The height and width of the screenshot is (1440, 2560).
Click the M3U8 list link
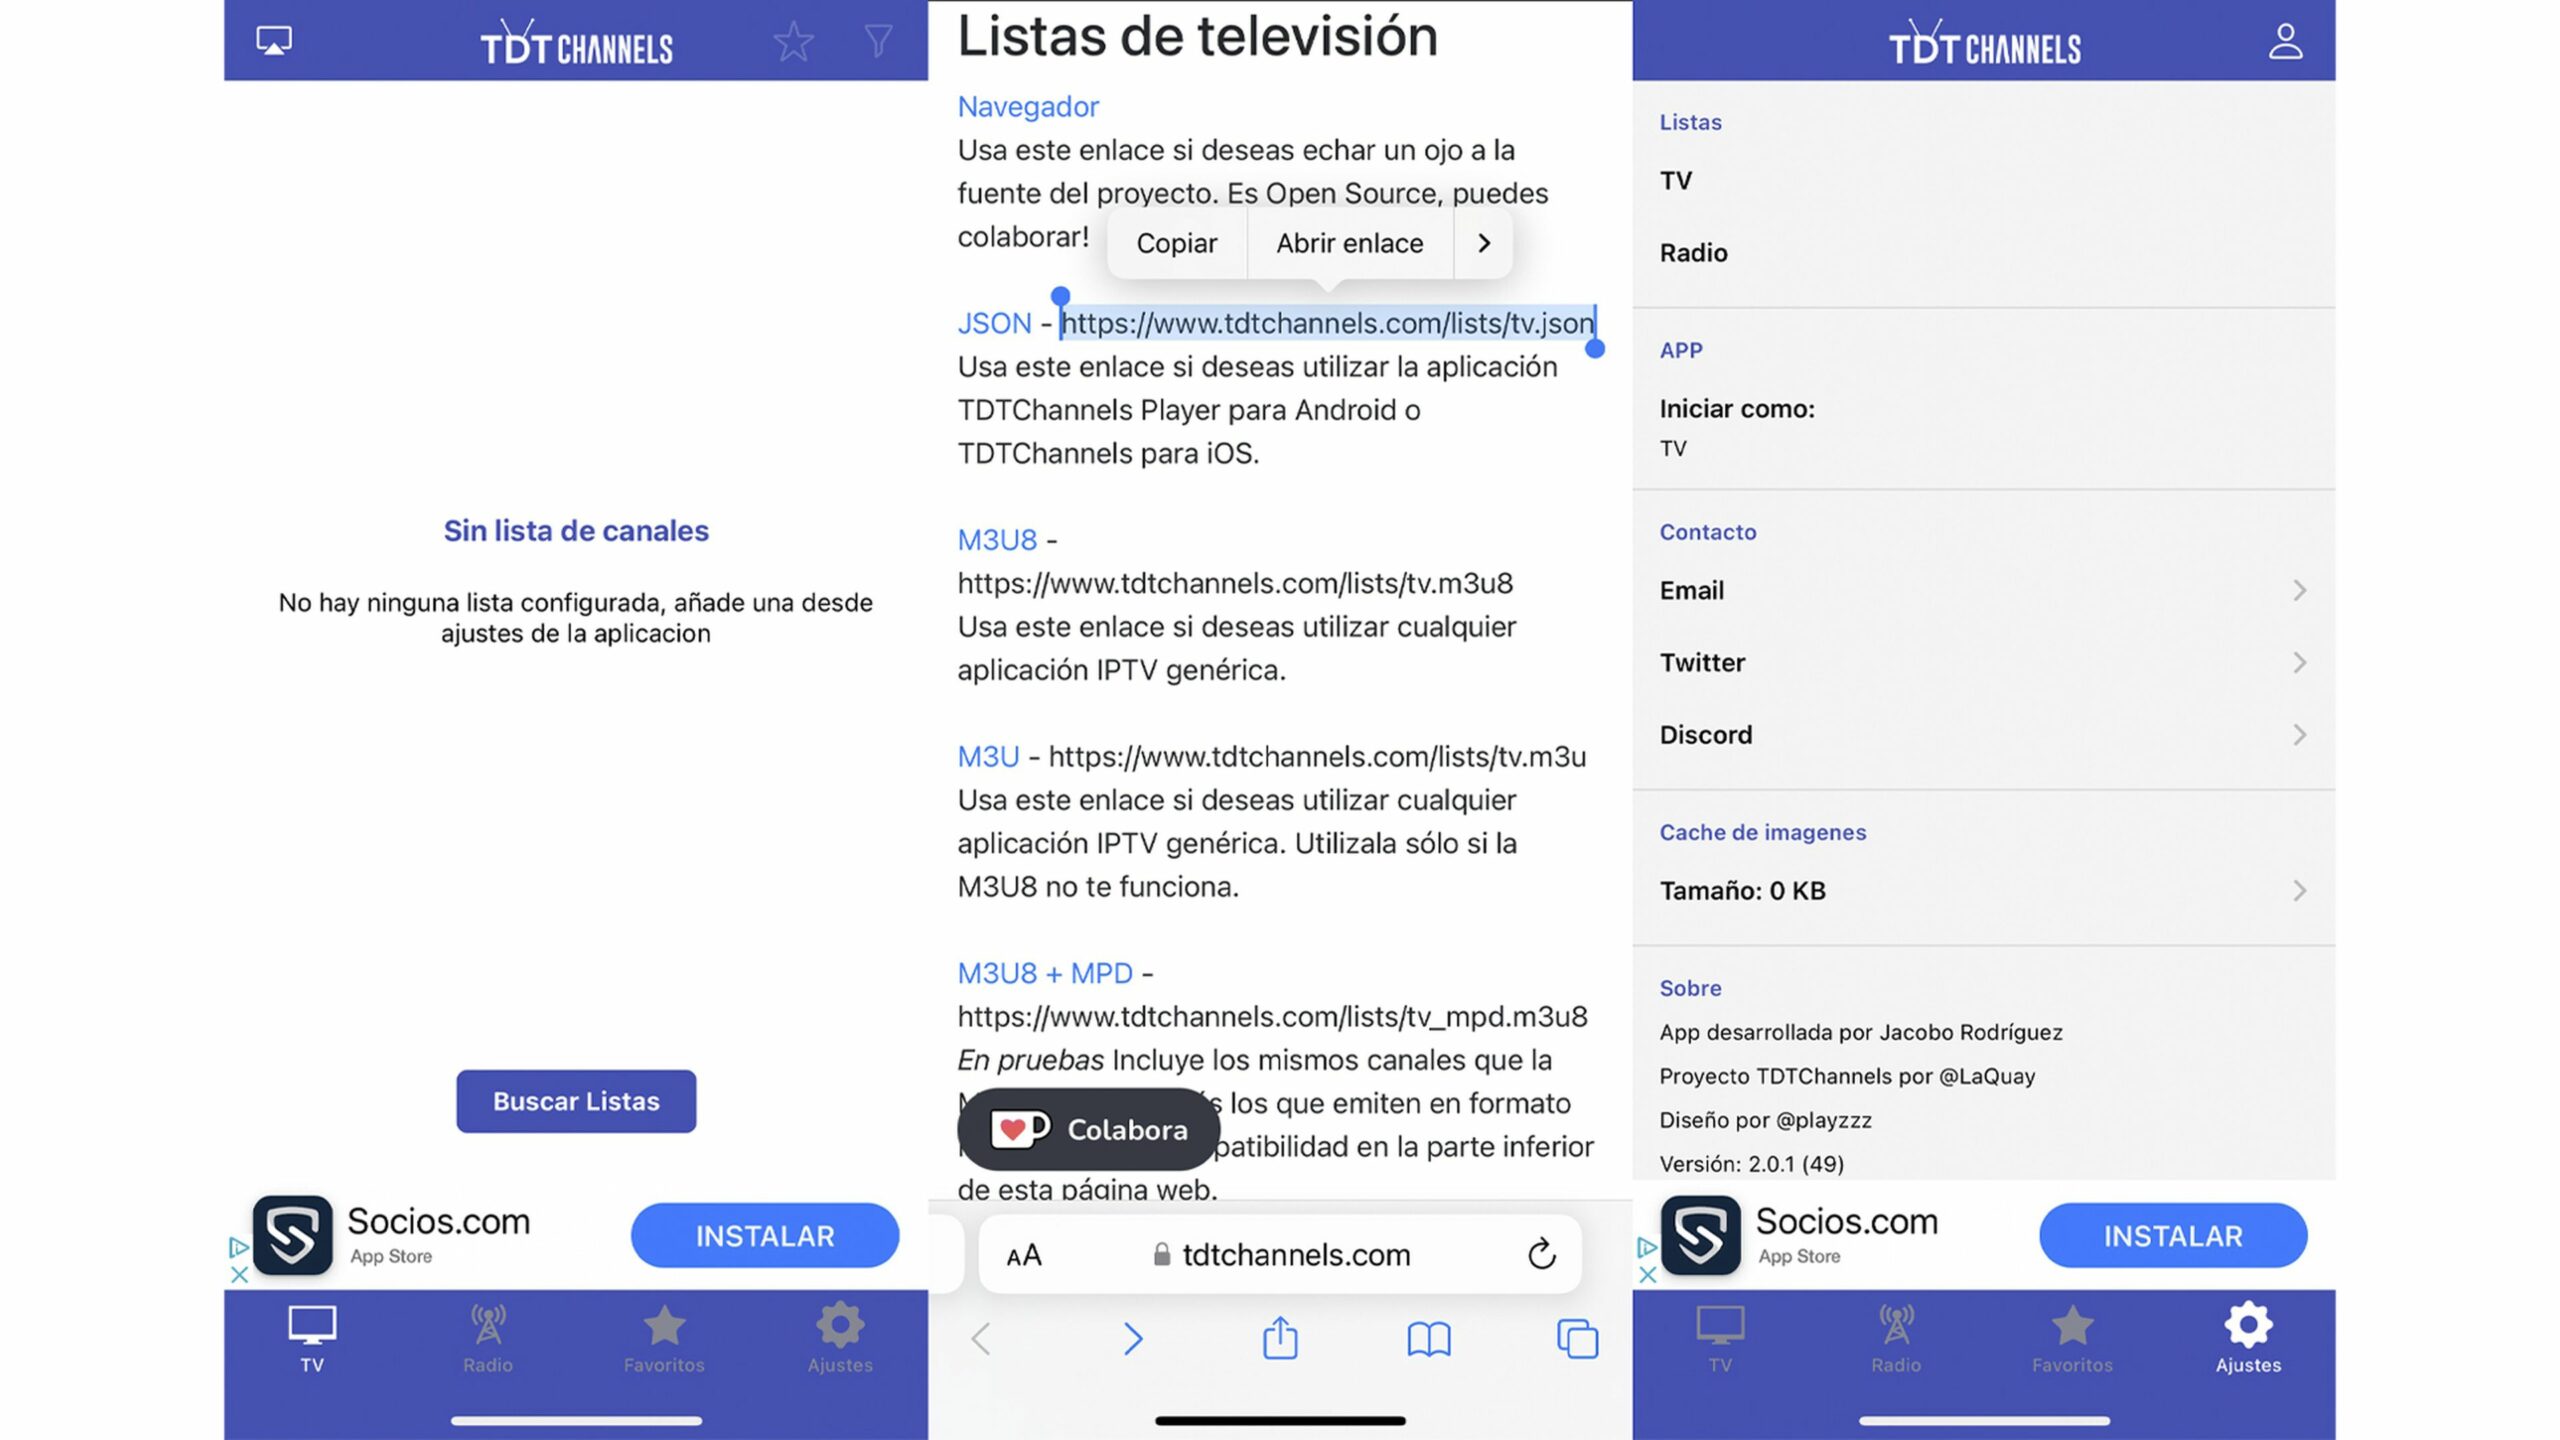pos(999,538)
